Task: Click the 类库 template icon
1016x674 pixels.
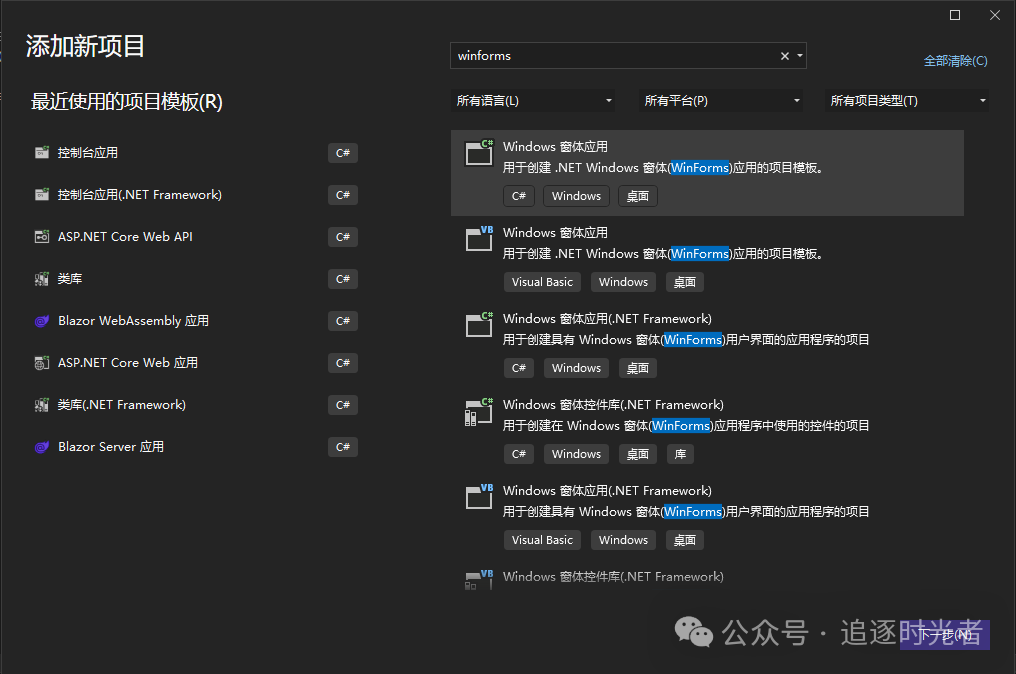Action: (42, 279)
